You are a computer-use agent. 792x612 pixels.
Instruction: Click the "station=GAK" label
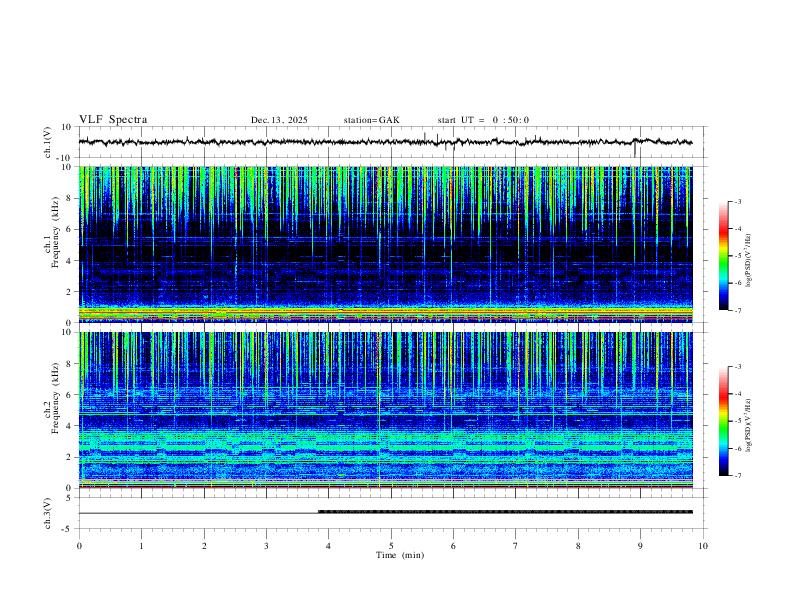(372, 120)
